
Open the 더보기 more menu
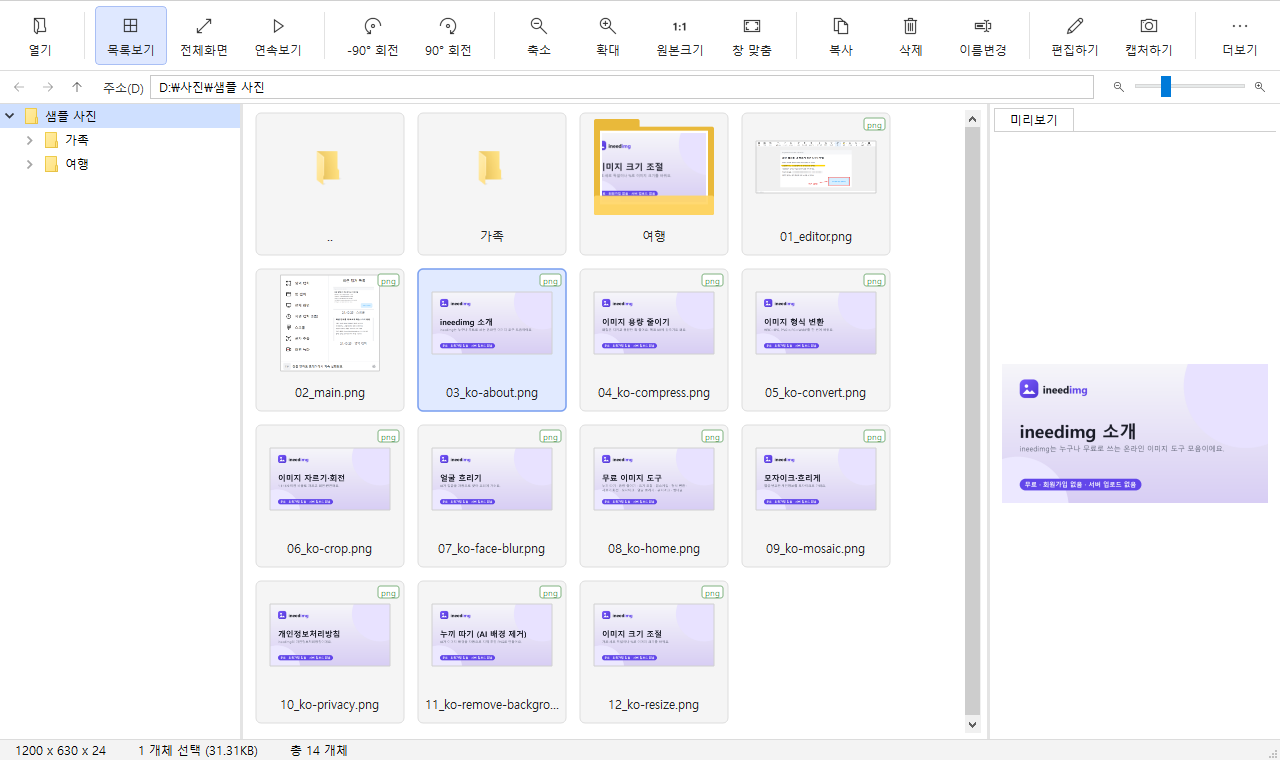1240,36
